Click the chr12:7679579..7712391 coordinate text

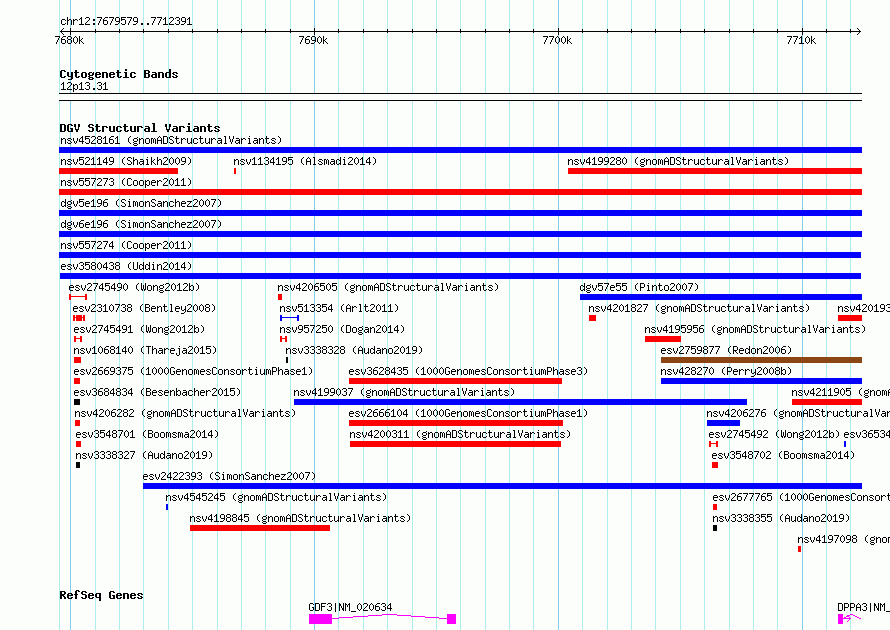pos(126,22)
